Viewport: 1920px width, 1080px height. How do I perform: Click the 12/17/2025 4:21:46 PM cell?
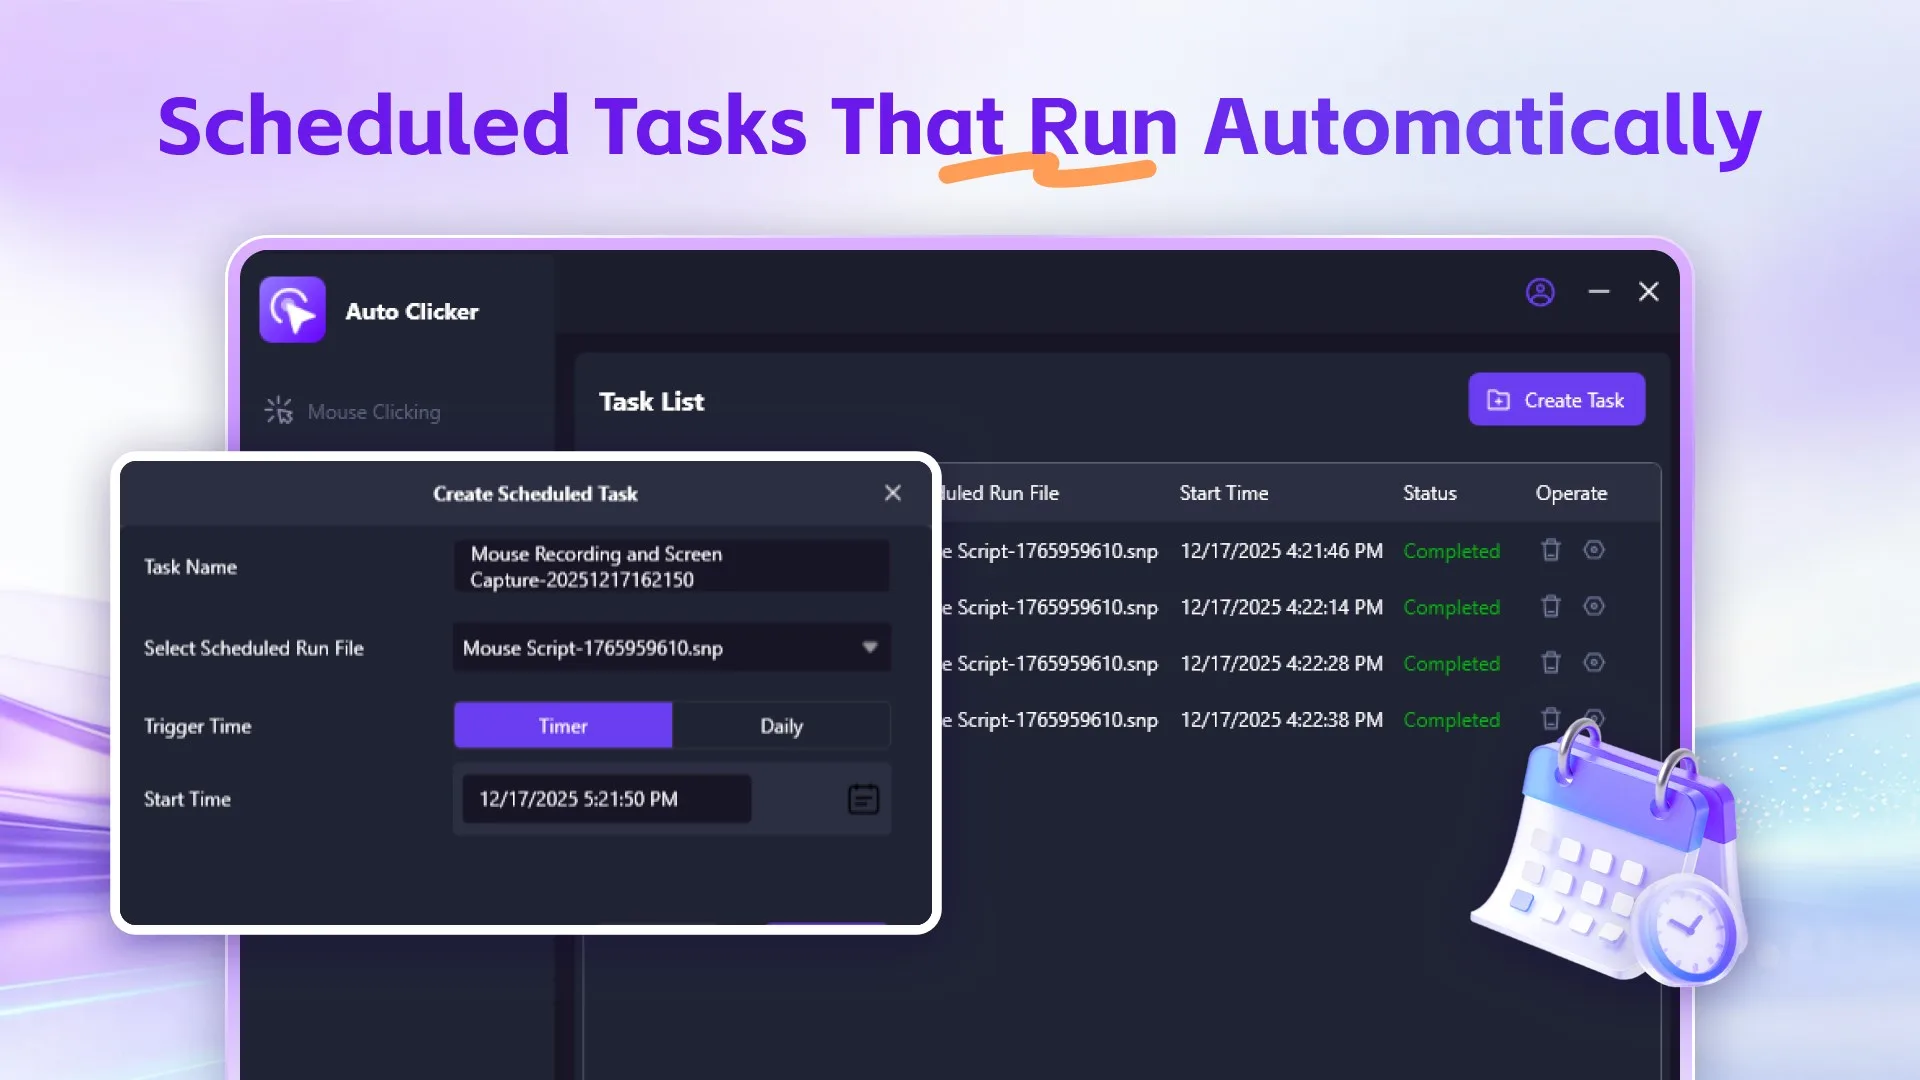[1282, 551]
